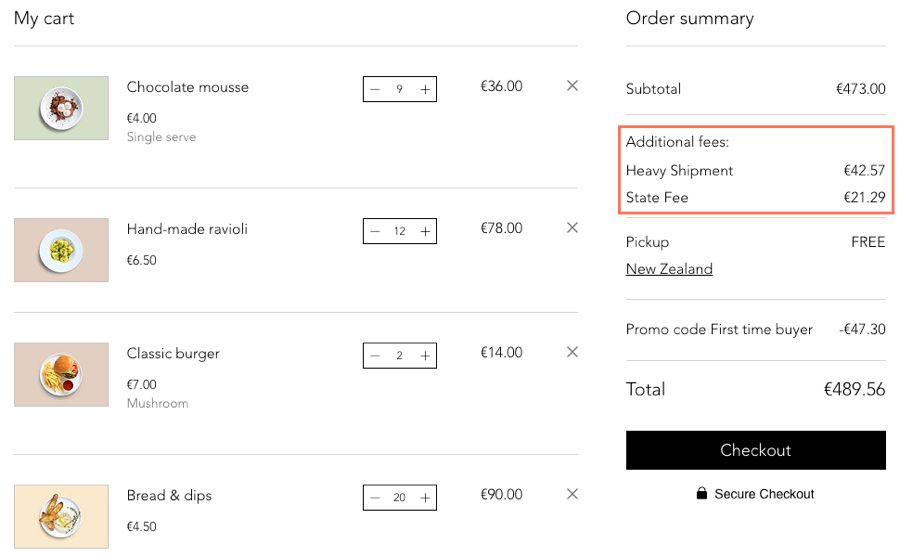Increase Chocolate mousse quantity with plus

coord(425,90)
